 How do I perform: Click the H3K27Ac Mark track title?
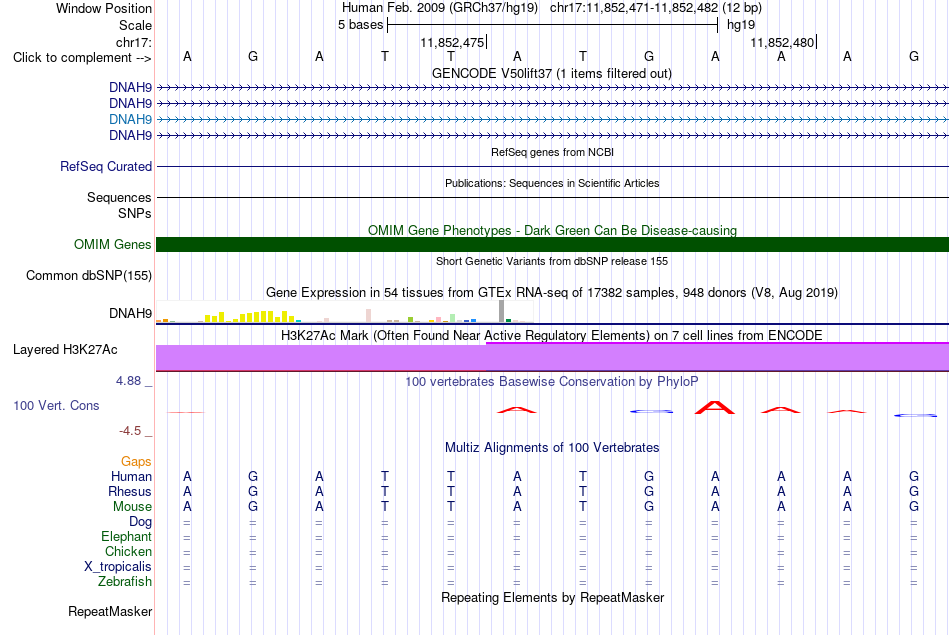552,336
